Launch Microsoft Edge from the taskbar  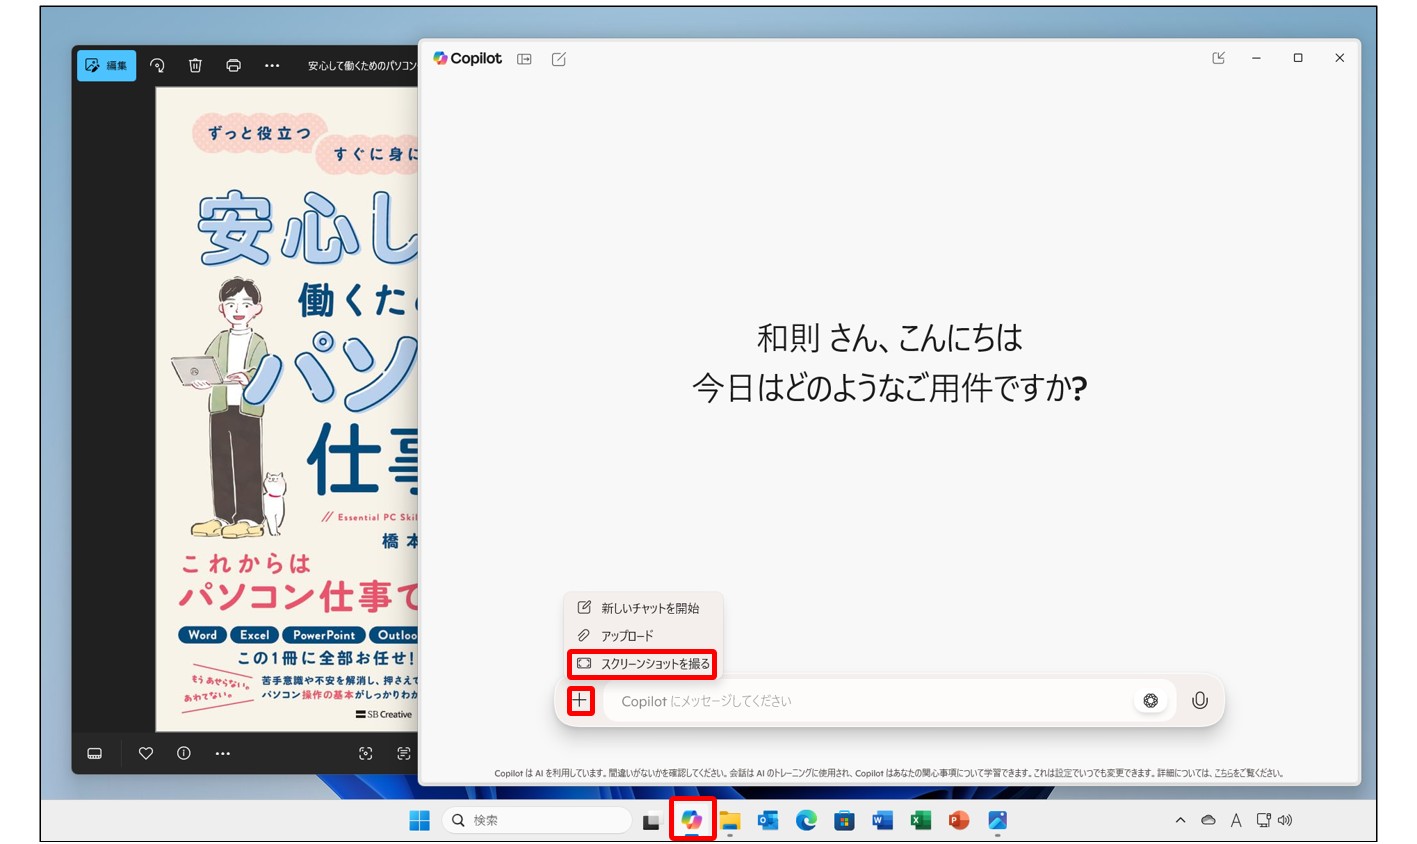click(x=806, y=820)
